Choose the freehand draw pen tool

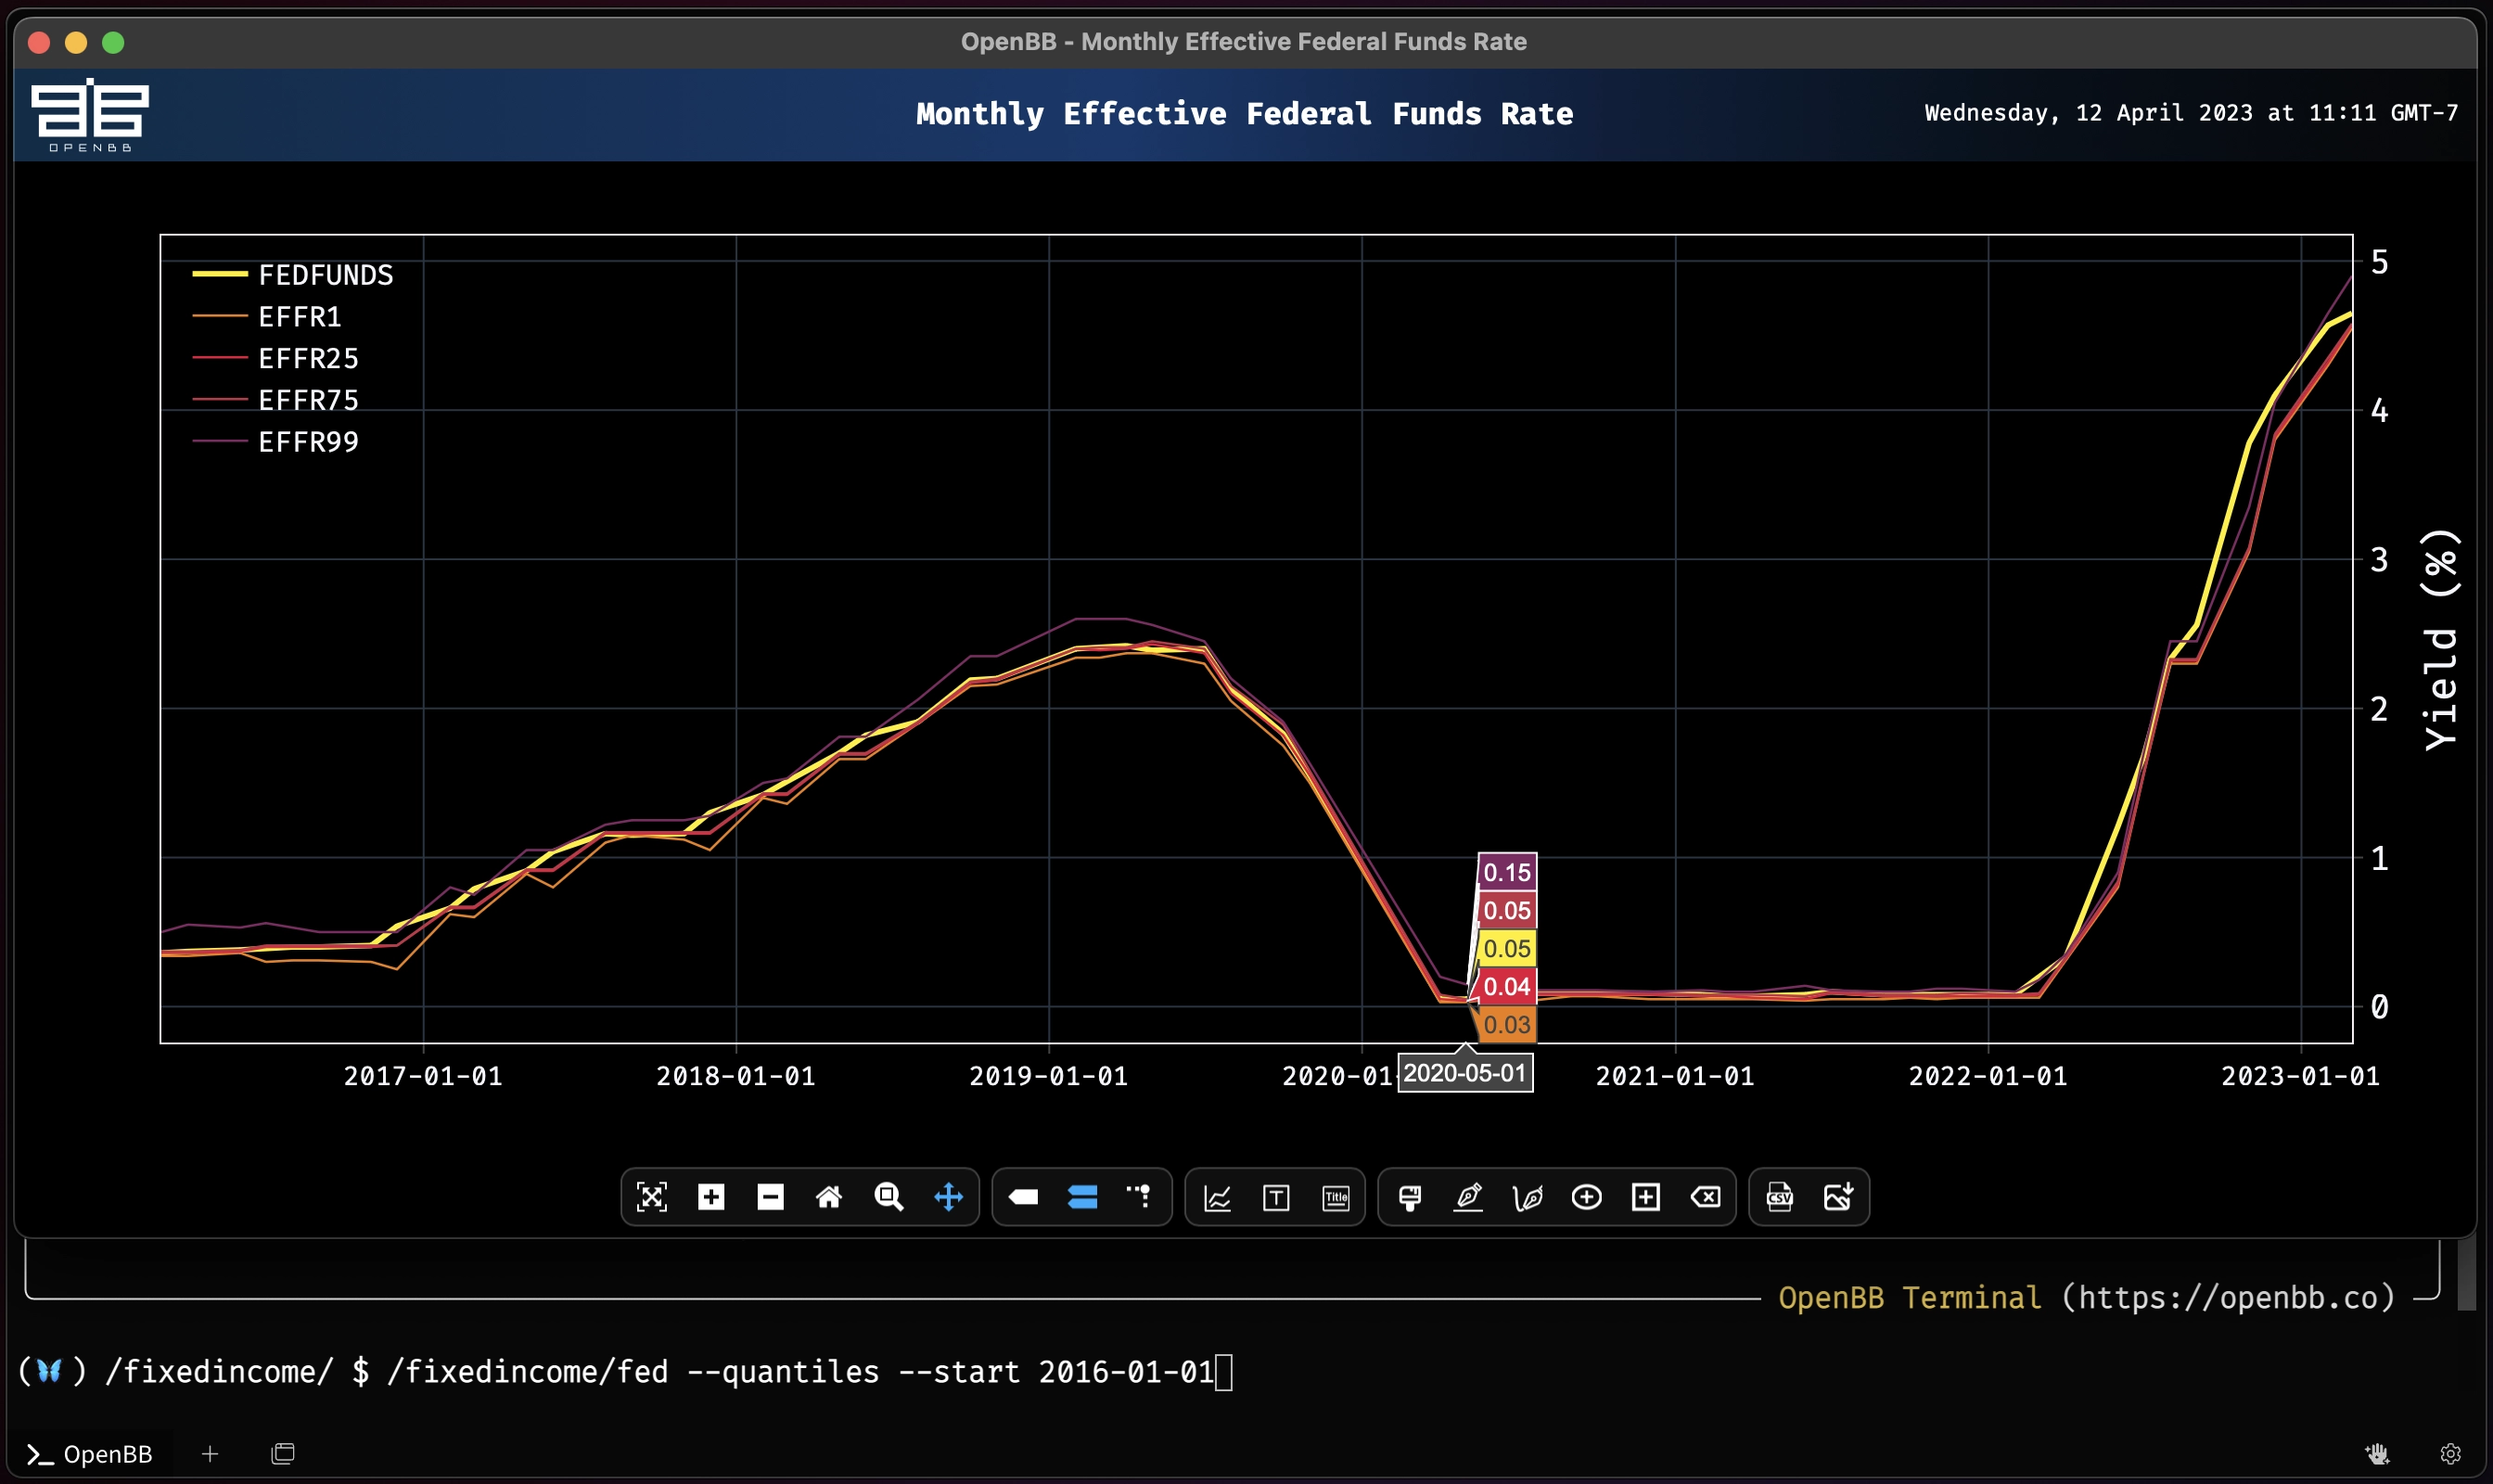point(1528,1197)
